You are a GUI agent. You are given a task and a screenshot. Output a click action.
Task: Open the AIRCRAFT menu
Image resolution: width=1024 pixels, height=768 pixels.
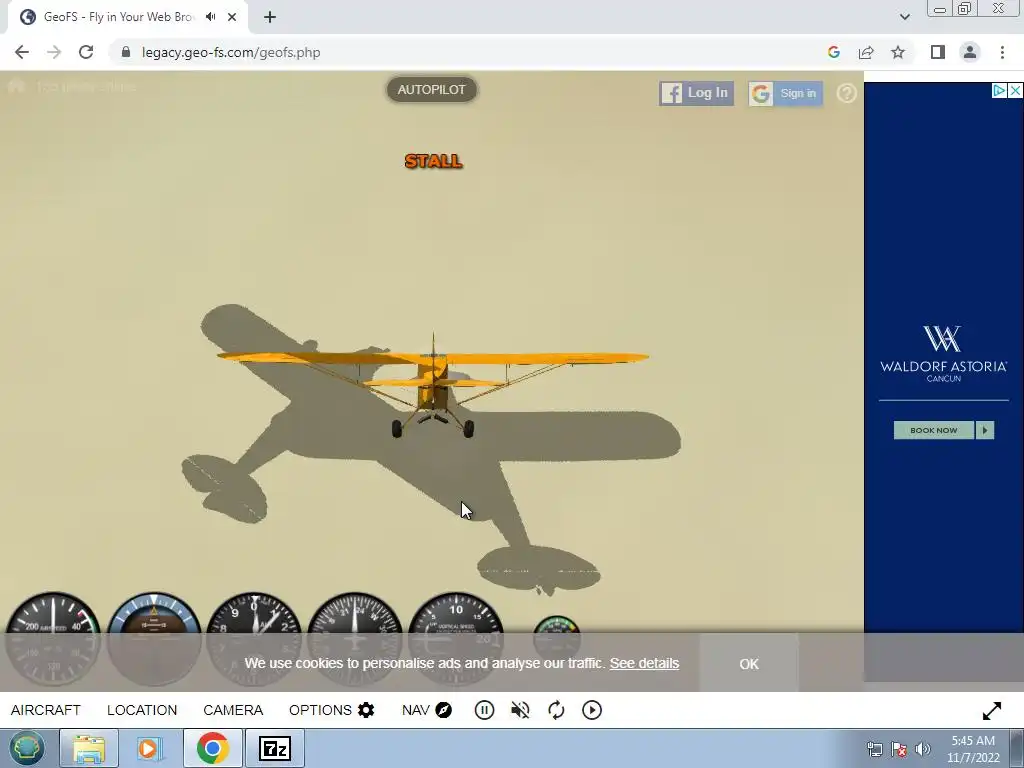(46, 710)
